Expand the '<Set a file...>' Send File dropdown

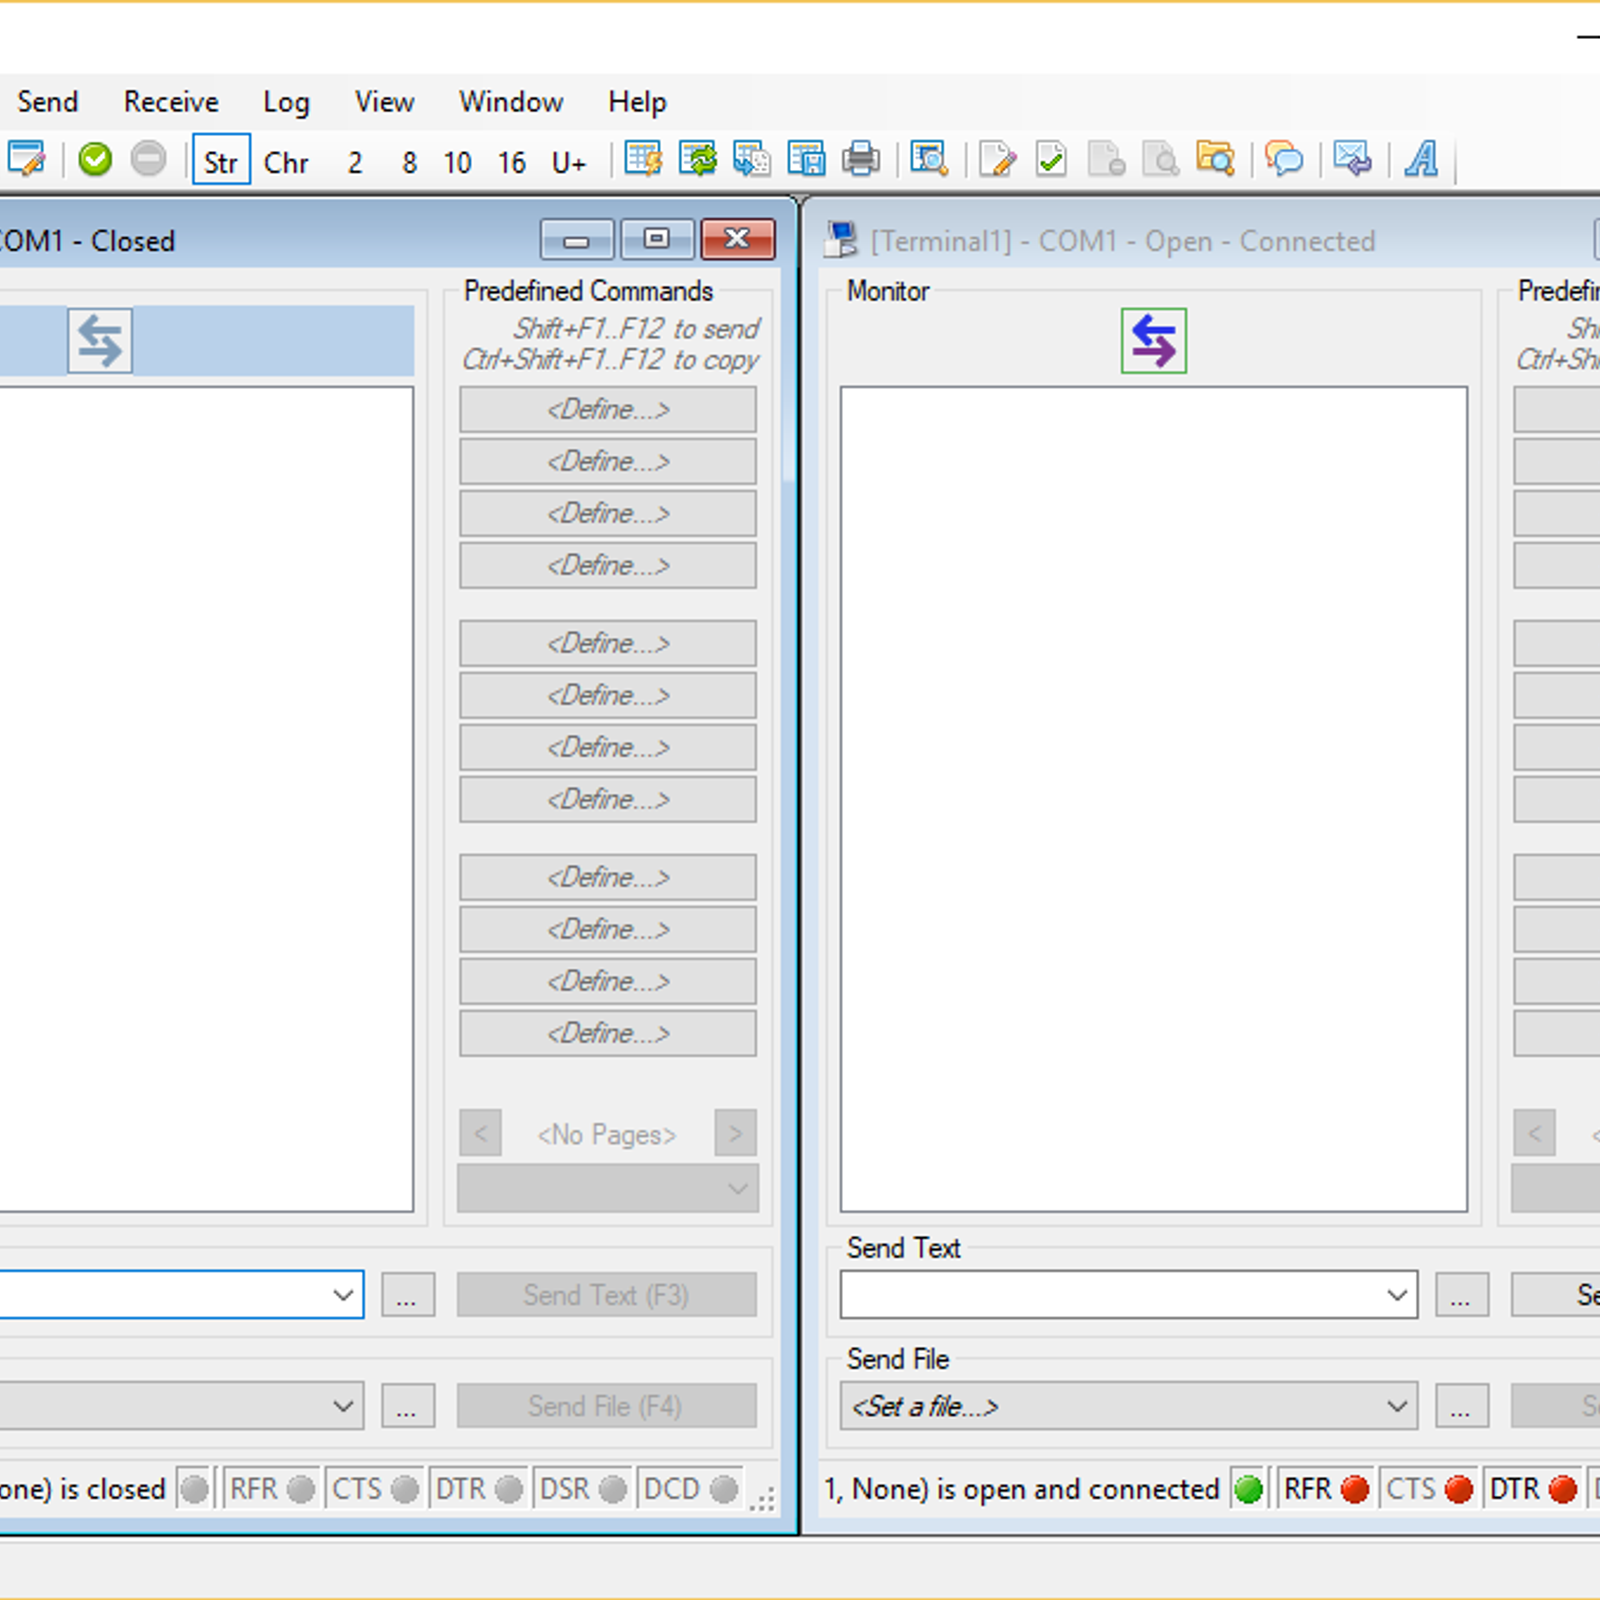(x=1397, y=1406)
